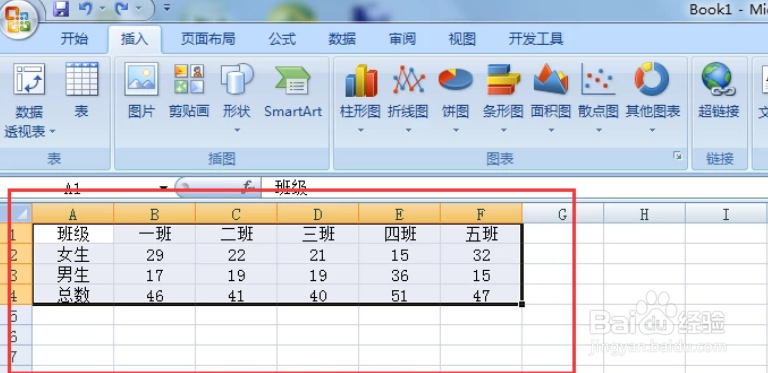The image size is (768, 373).
Task: Insert a 折线图 line chart
Action: point(408,98)
